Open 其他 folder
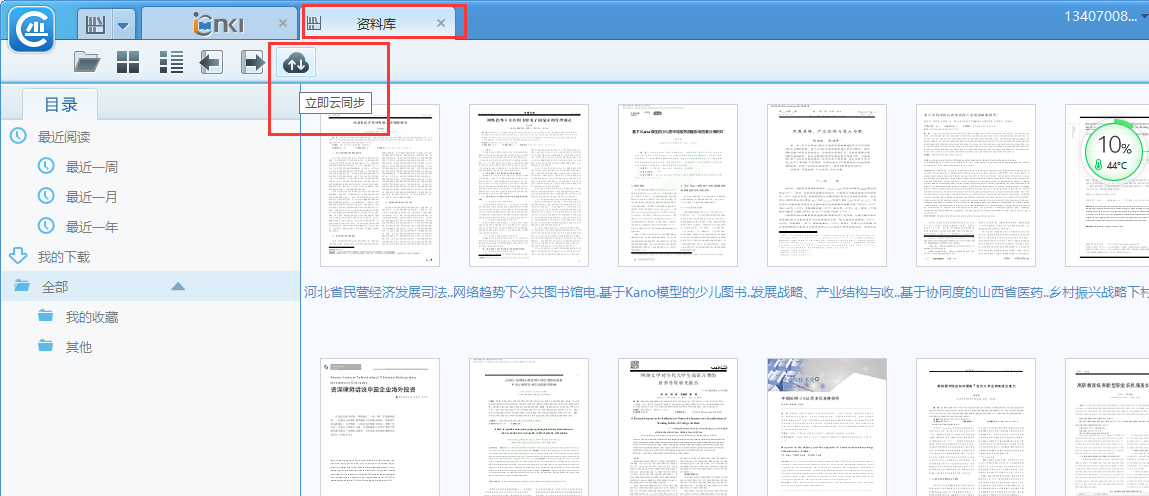This screenshot has height=496, width=1149. pyautogui.click(x=78, y=347)
